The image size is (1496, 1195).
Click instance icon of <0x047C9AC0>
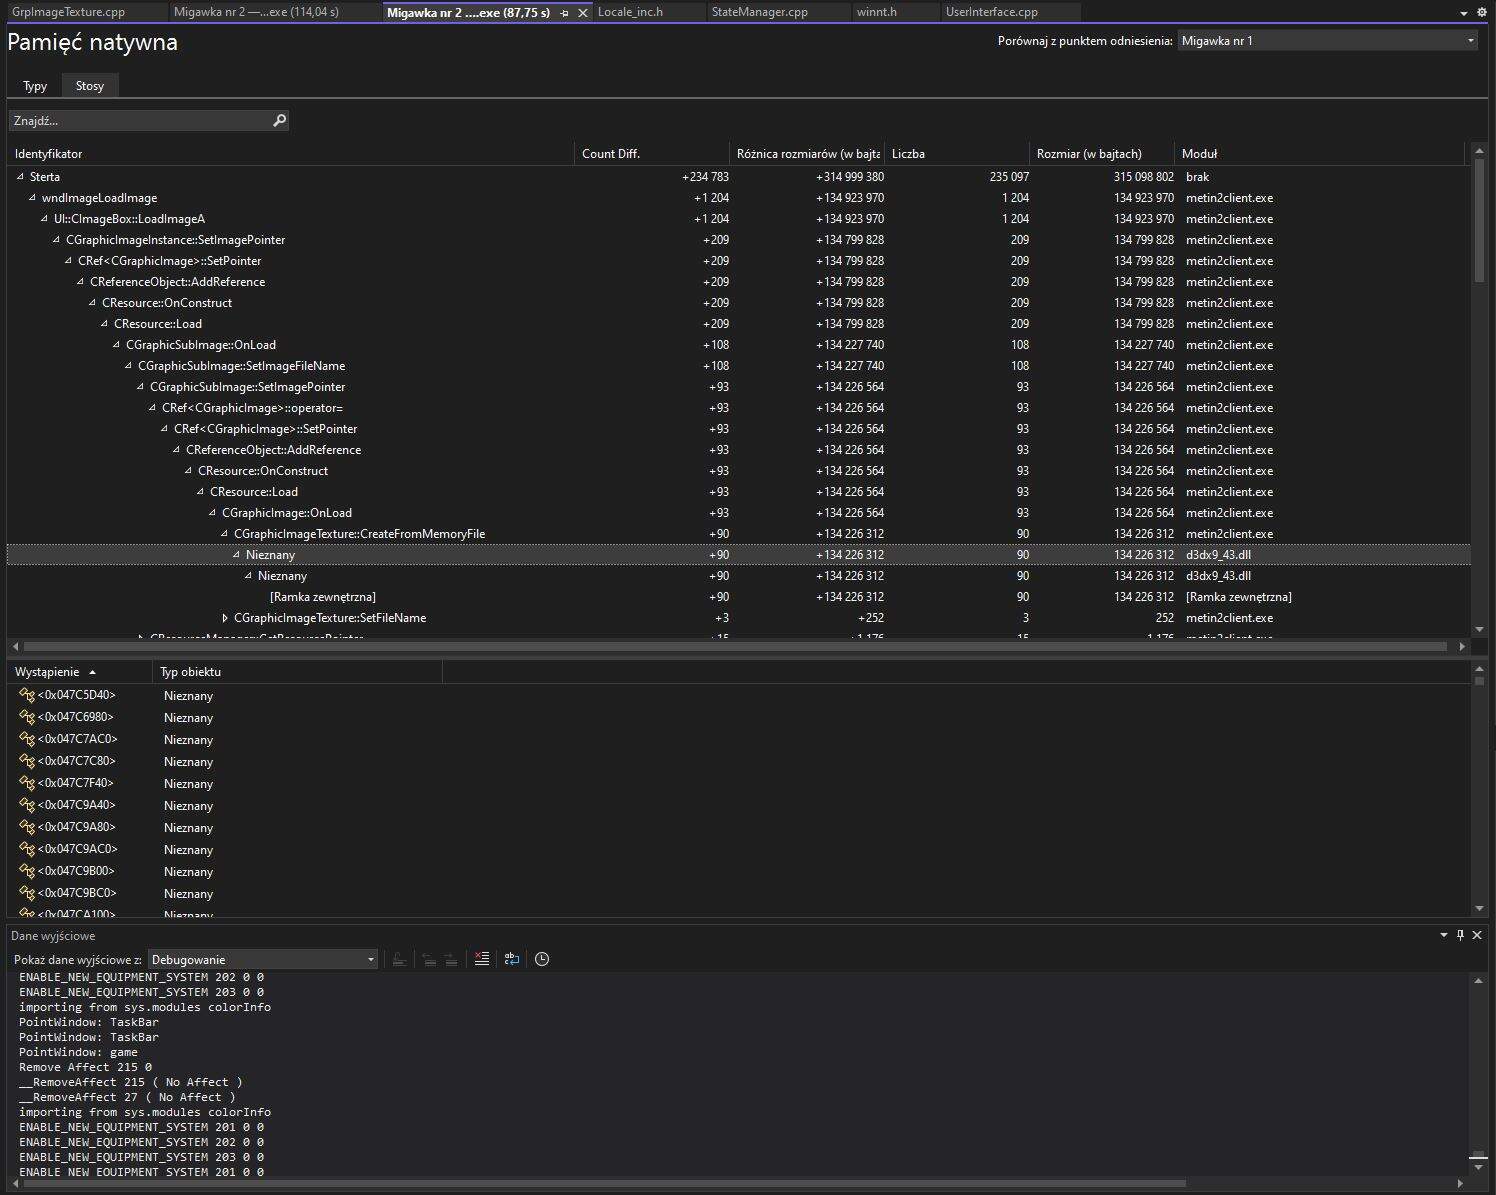27,849
